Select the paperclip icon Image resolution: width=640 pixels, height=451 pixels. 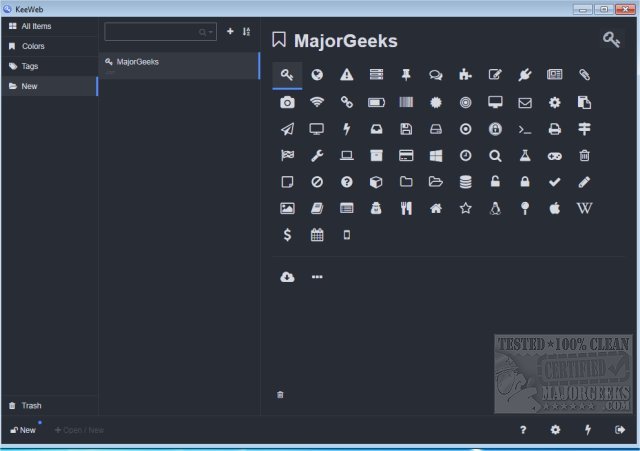pos(584,75)
